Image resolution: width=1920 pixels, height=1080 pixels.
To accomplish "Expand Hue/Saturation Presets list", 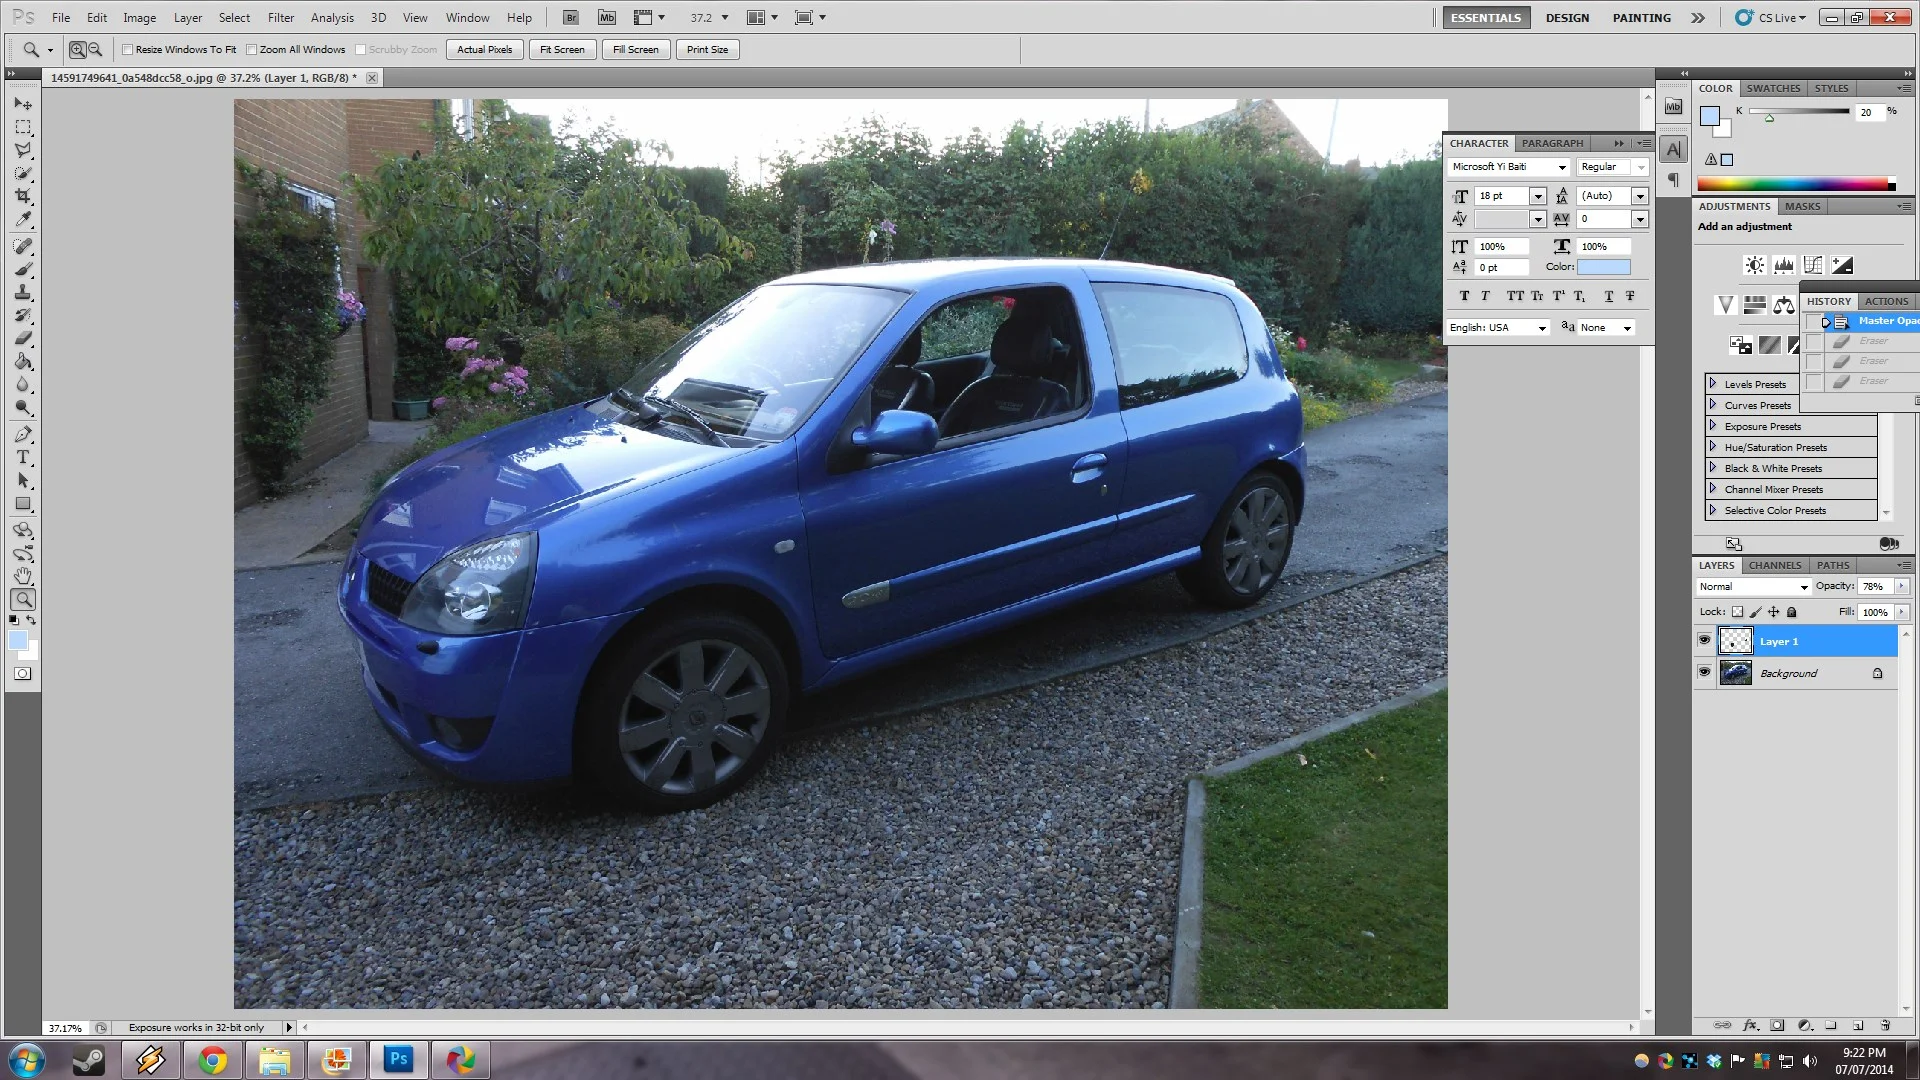I will [x=1713, y=446].
